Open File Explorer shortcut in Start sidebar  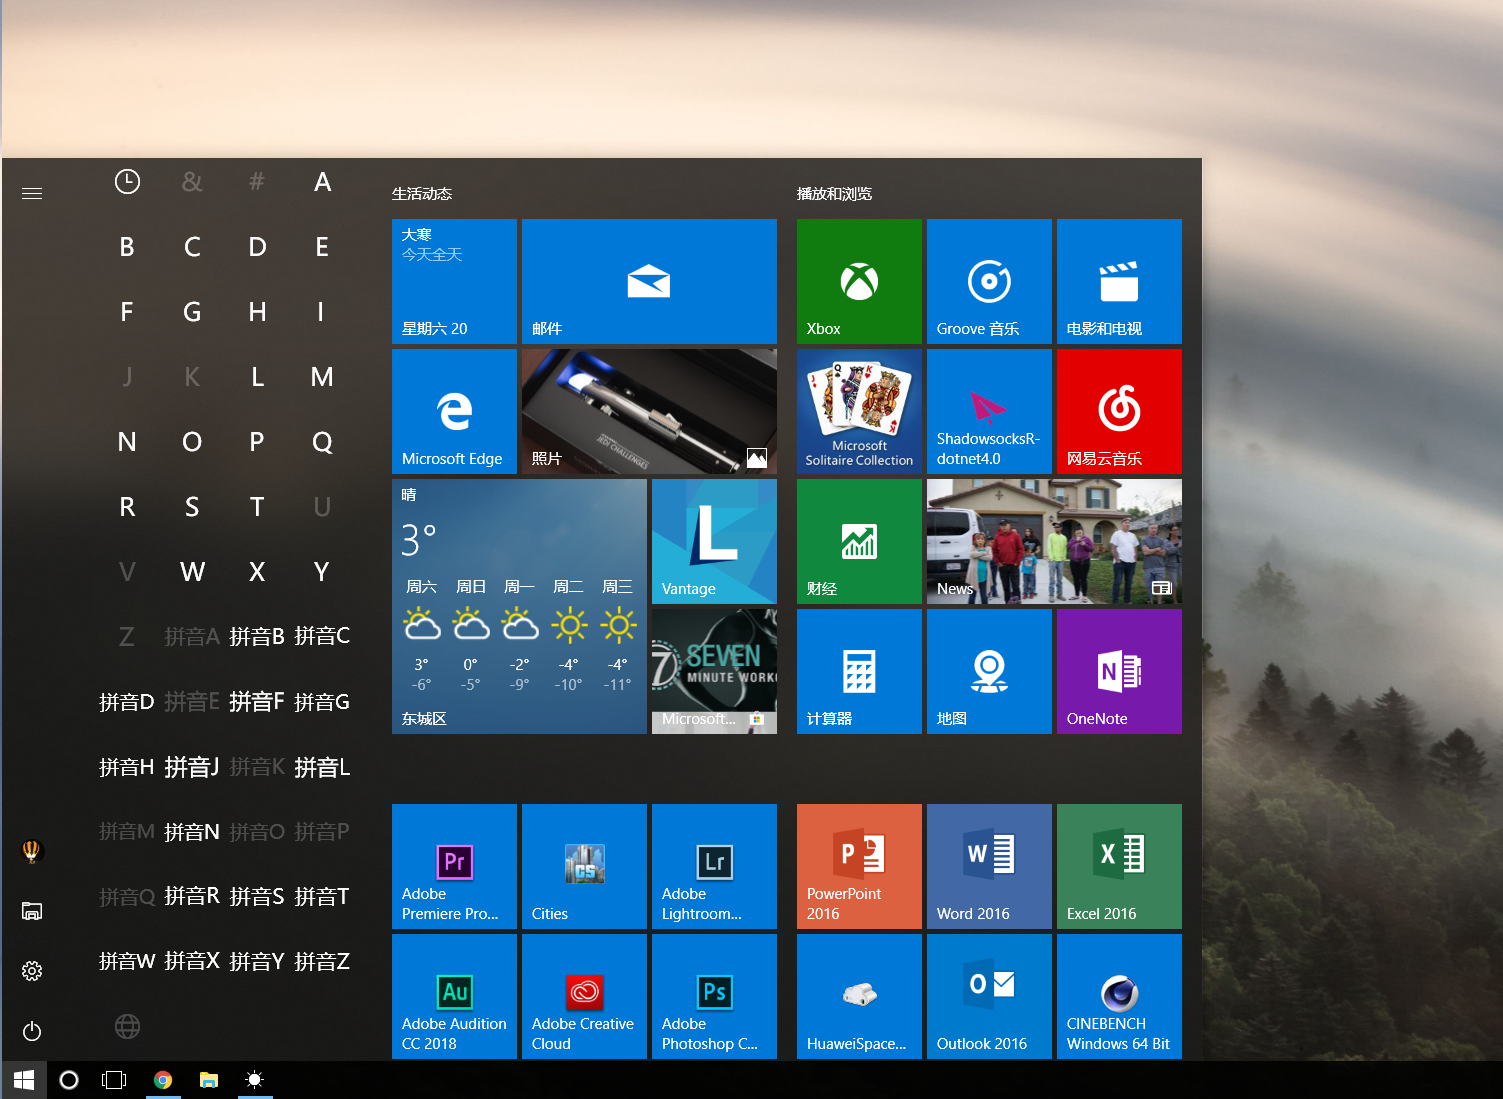(x=32, y=911)
